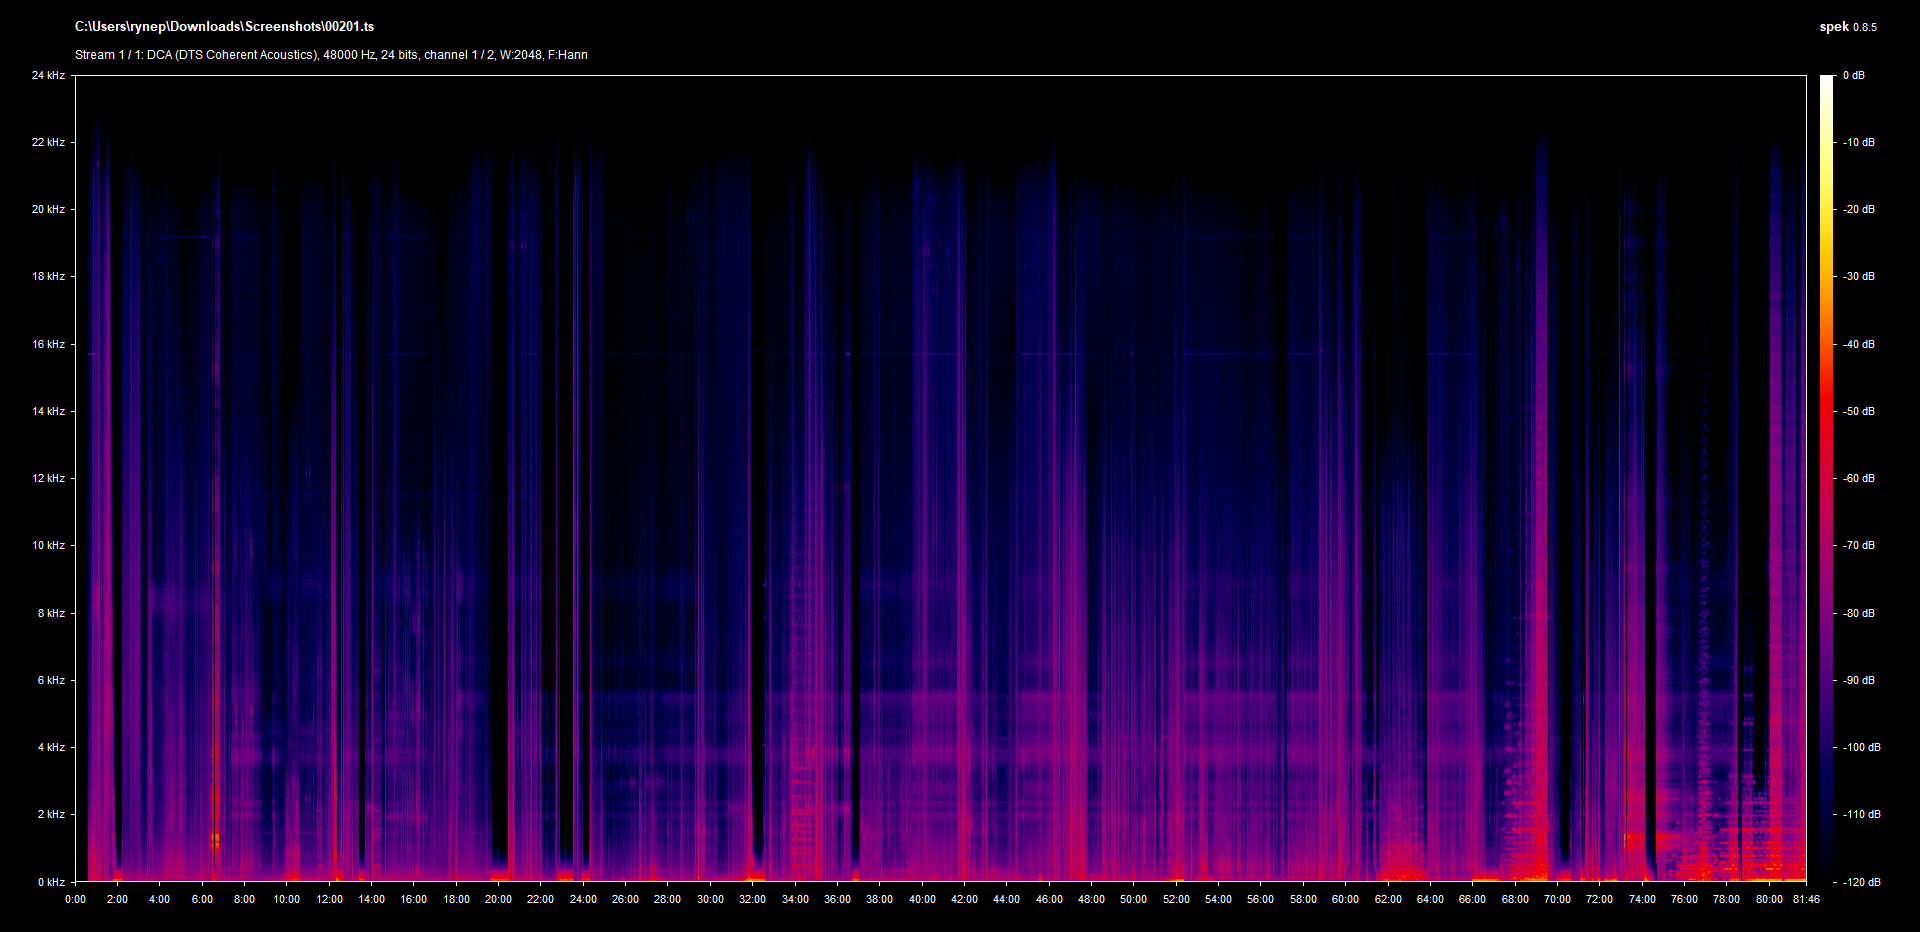Click the 81:46 end time marker
Image resolution: width=1920 pixels, height=932 pixels.
click(1806, 899)
